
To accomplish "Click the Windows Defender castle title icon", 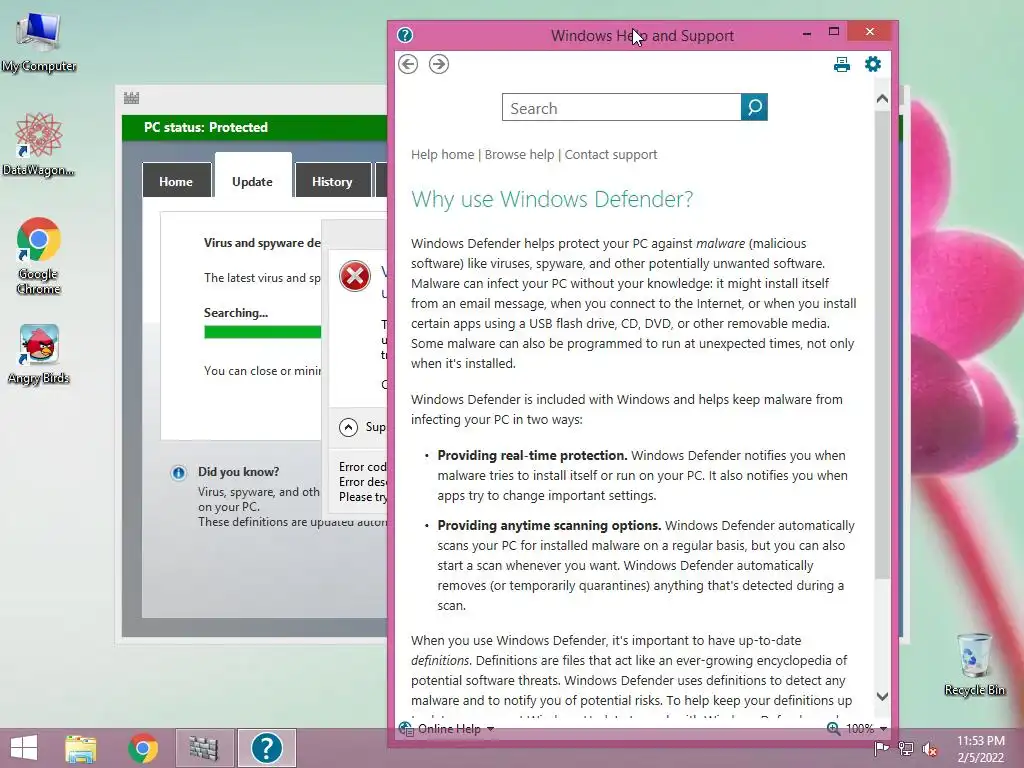I will tap(131, 98).
